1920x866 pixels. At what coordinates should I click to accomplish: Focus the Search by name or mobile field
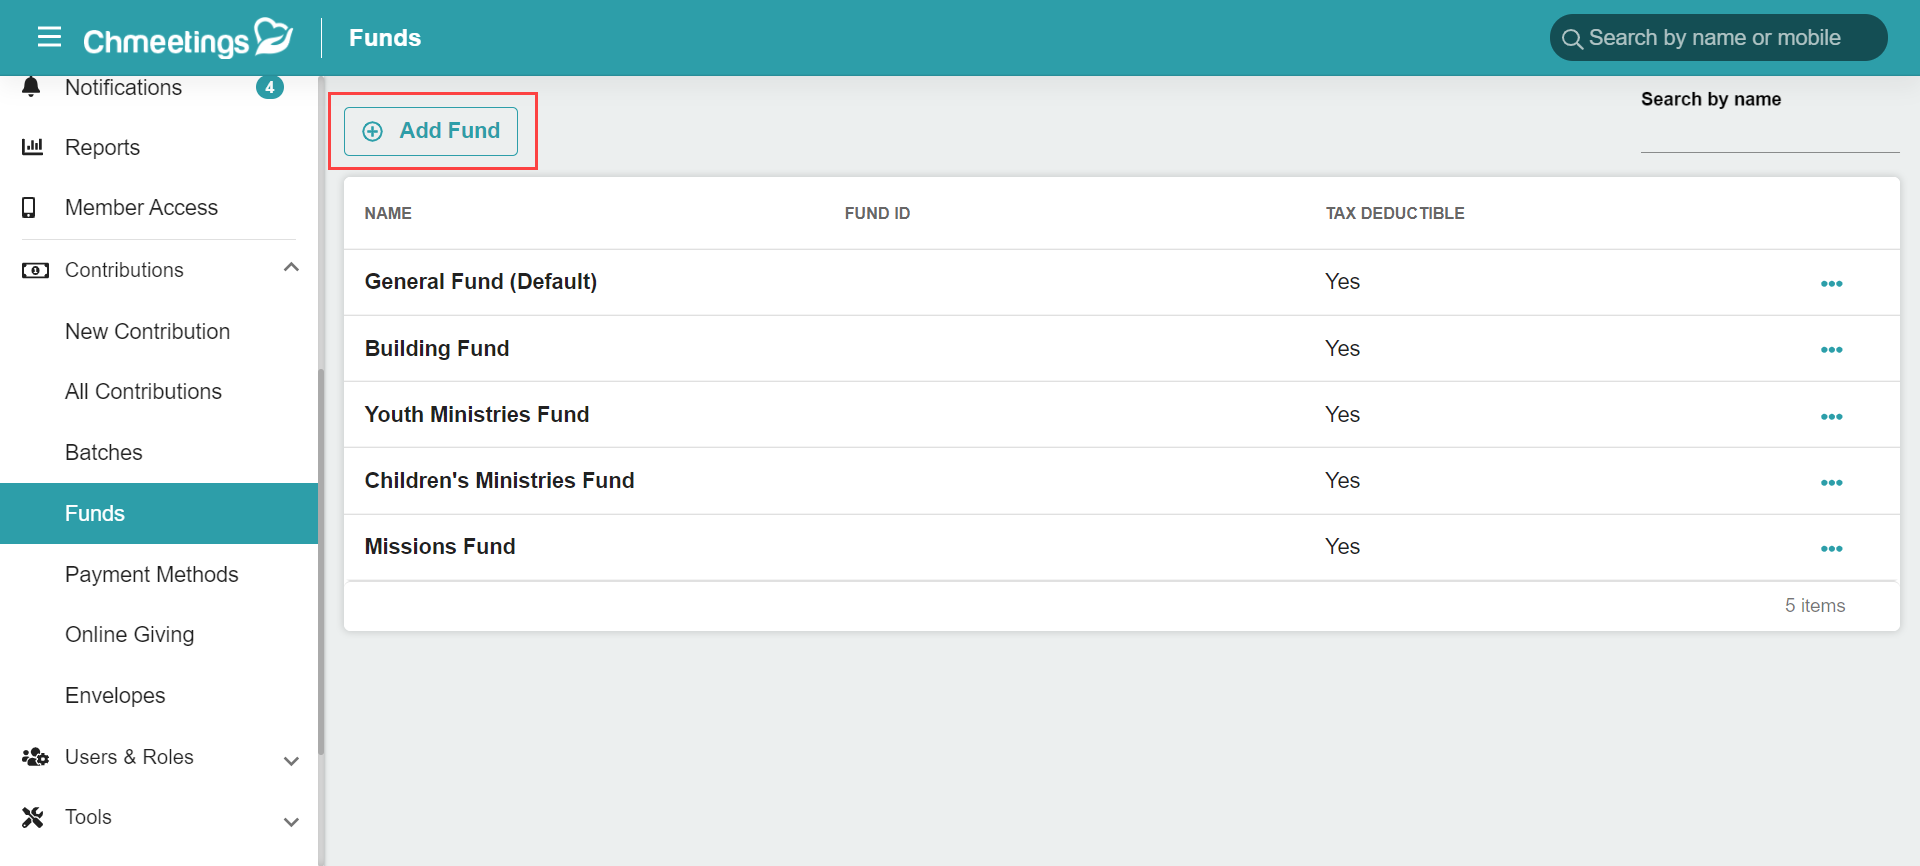pyautogui.click(x=1718, y=38)
